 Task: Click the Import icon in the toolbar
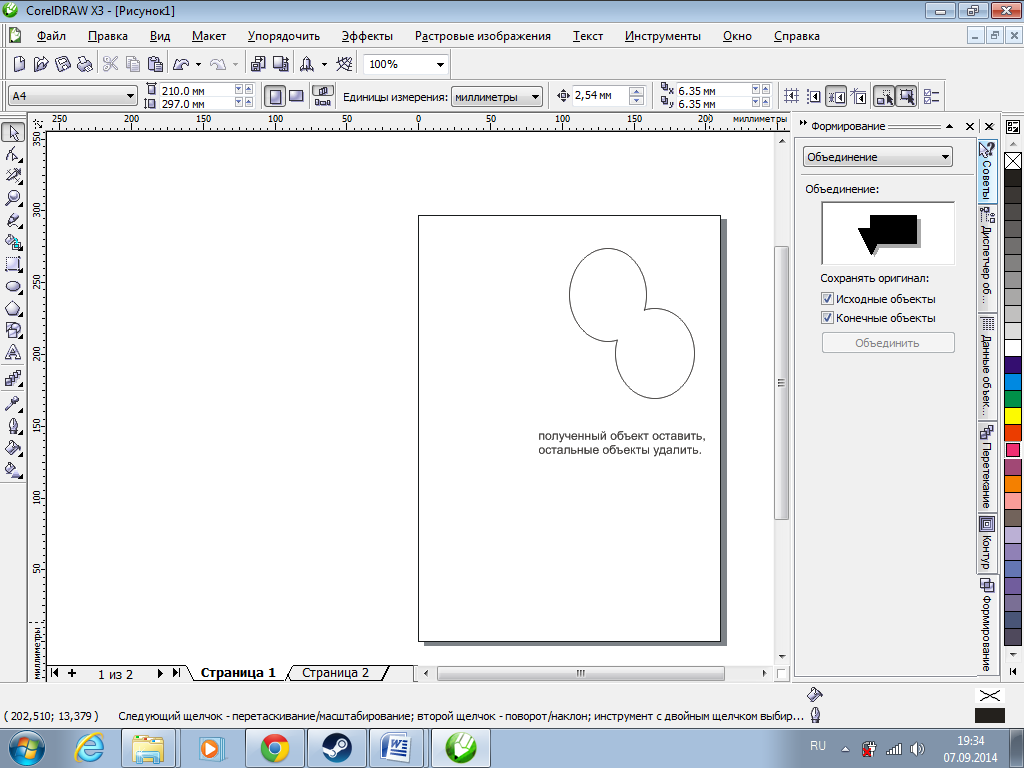[257, 64]
